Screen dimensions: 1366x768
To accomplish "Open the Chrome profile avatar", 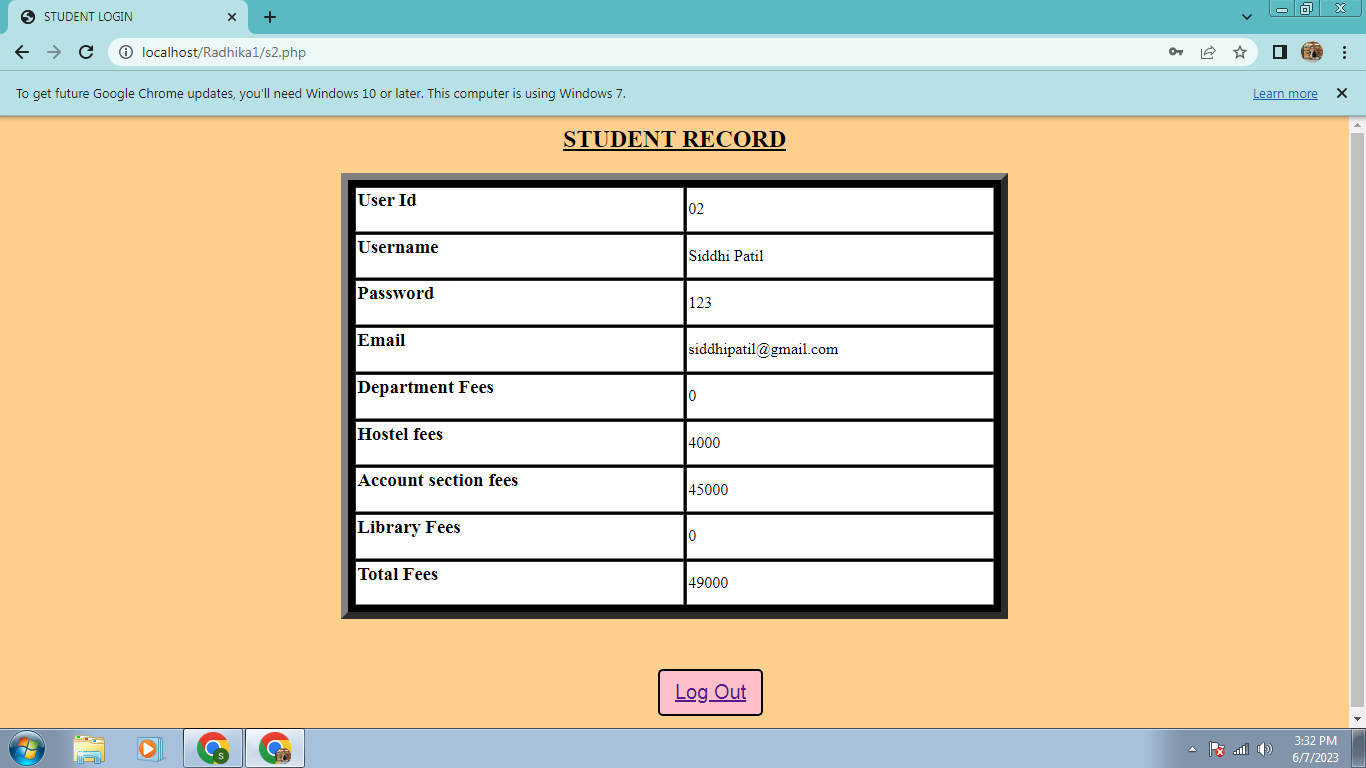I will [1313, 52].
